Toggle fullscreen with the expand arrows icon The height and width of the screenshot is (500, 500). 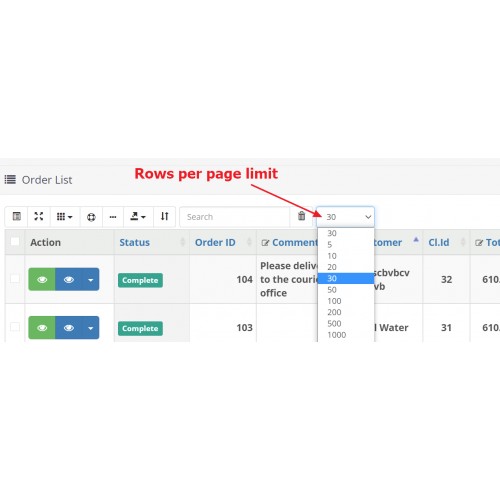[39, 217]
